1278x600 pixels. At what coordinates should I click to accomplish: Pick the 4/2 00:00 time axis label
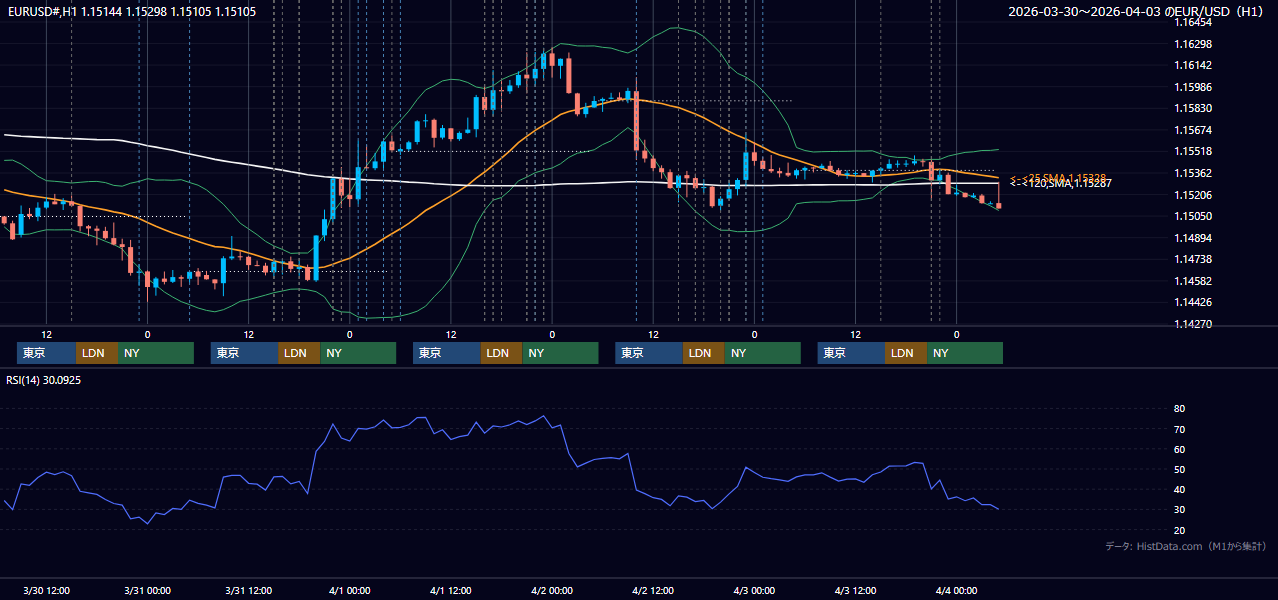pyautogui.click(x=552, y=590)
